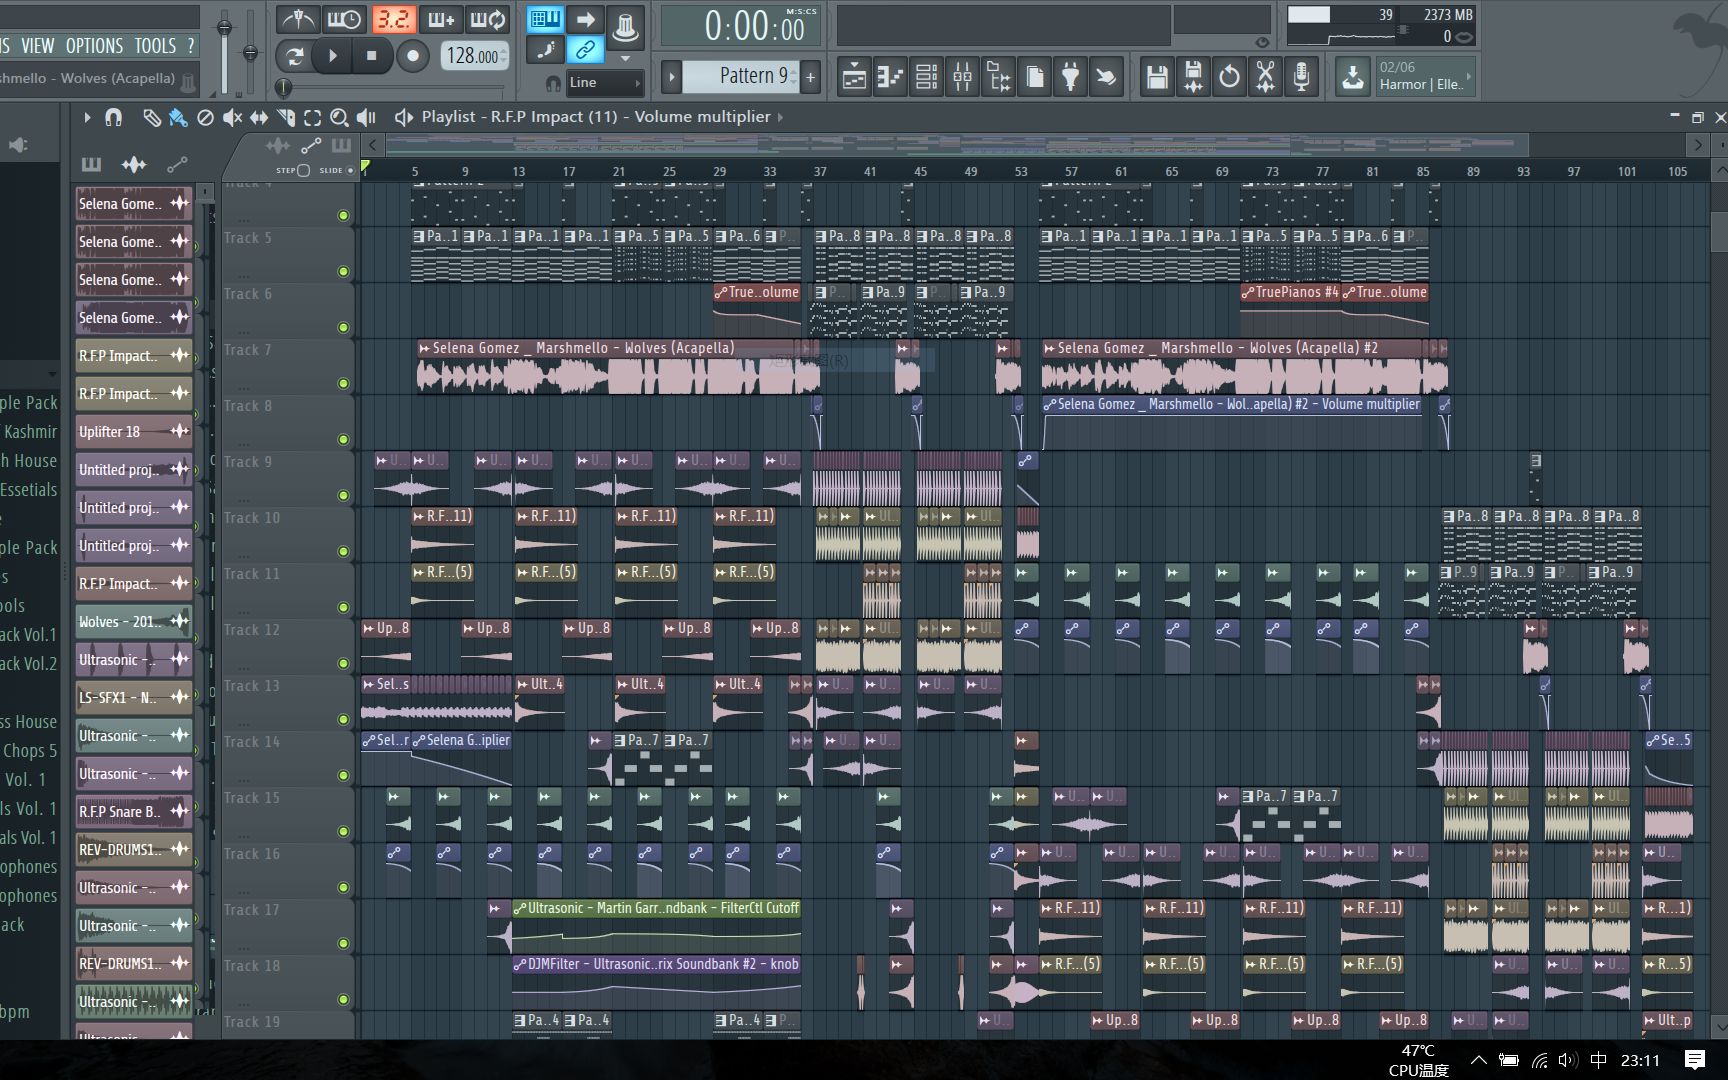Toggle playlist snap magnet
1728x1080 pixels.
pos(114,118)
